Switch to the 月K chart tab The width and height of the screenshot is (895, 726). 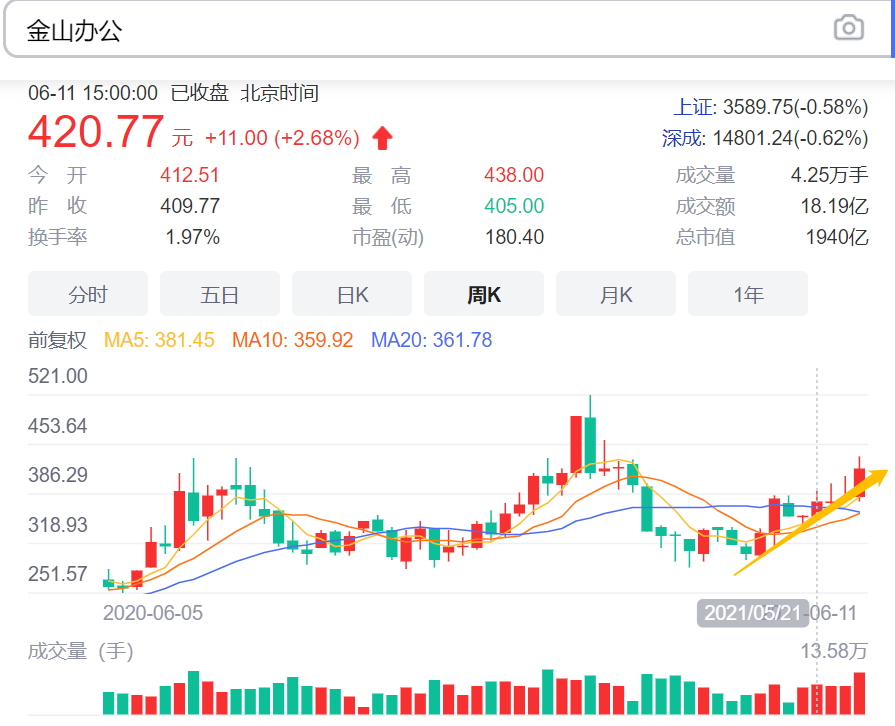point(615,293)
